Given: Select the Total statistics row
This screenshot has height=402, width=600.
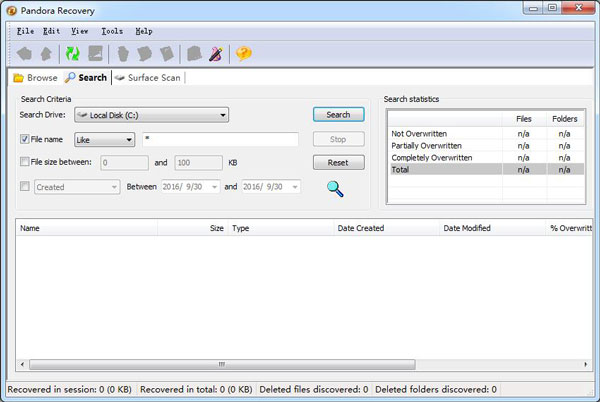Looking at the screenshot, I should coord(486,169).
